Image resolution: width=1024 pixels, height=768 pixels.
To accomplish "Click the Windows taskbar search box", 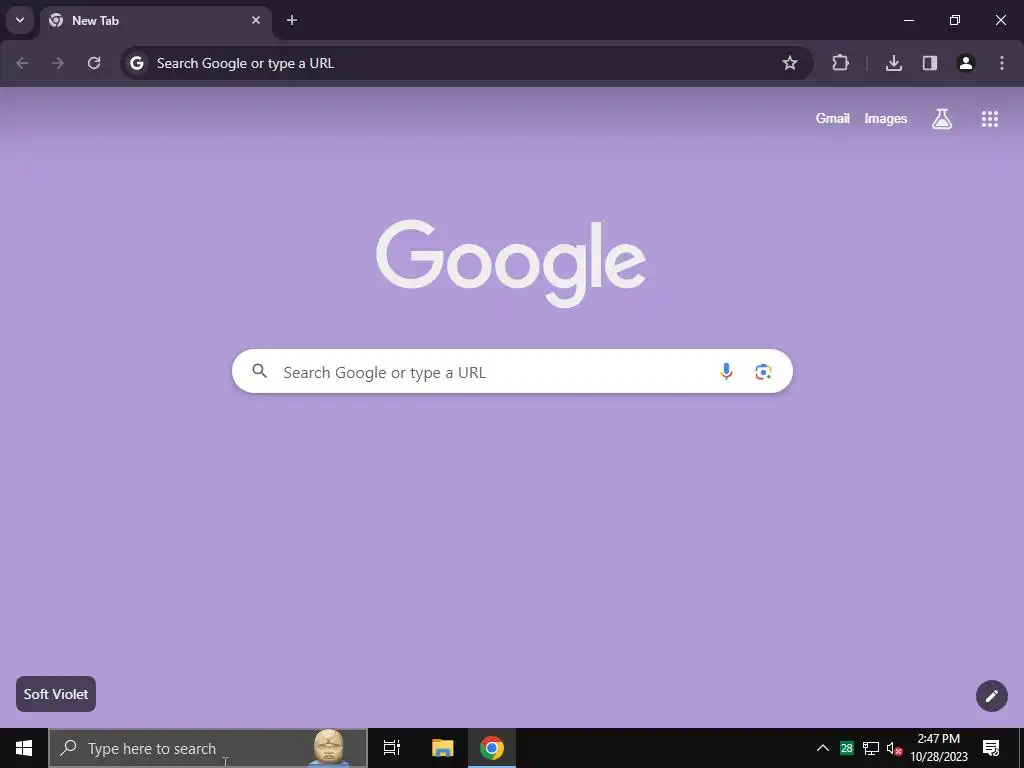I will [208, 748].
